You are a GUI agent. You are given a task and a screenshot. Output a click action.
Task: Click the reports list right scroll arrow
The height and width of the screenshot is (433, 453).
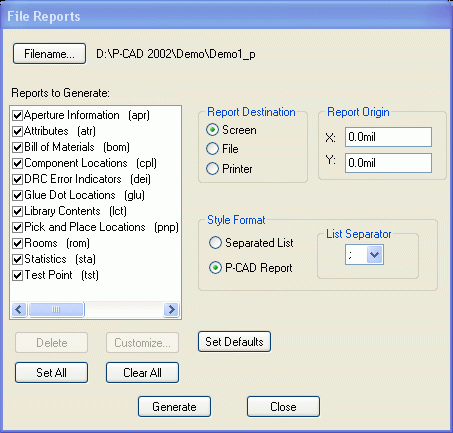click(171, 310)
